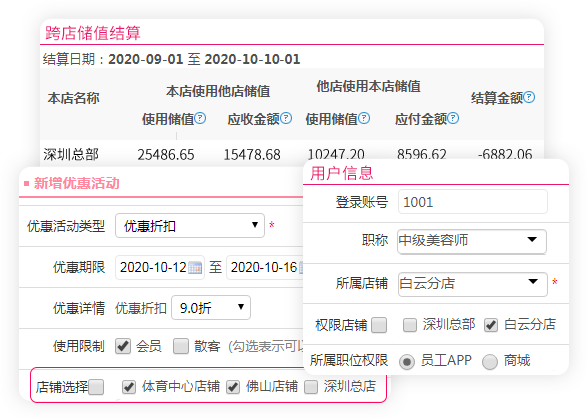Check the 会员 usage limit checkbox
The image size is (588, 420).
coord(123,346)
